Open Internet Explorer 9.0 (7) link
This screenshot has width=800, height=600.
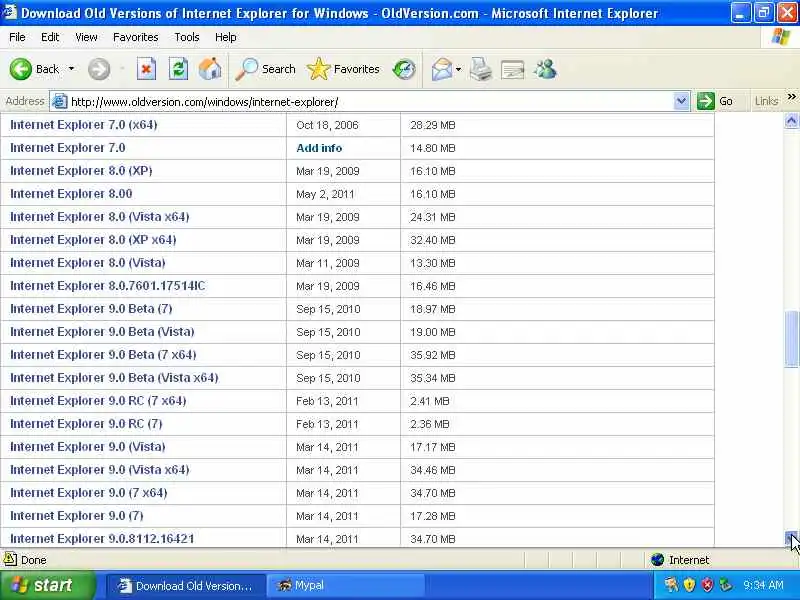[x=77, y=515]
